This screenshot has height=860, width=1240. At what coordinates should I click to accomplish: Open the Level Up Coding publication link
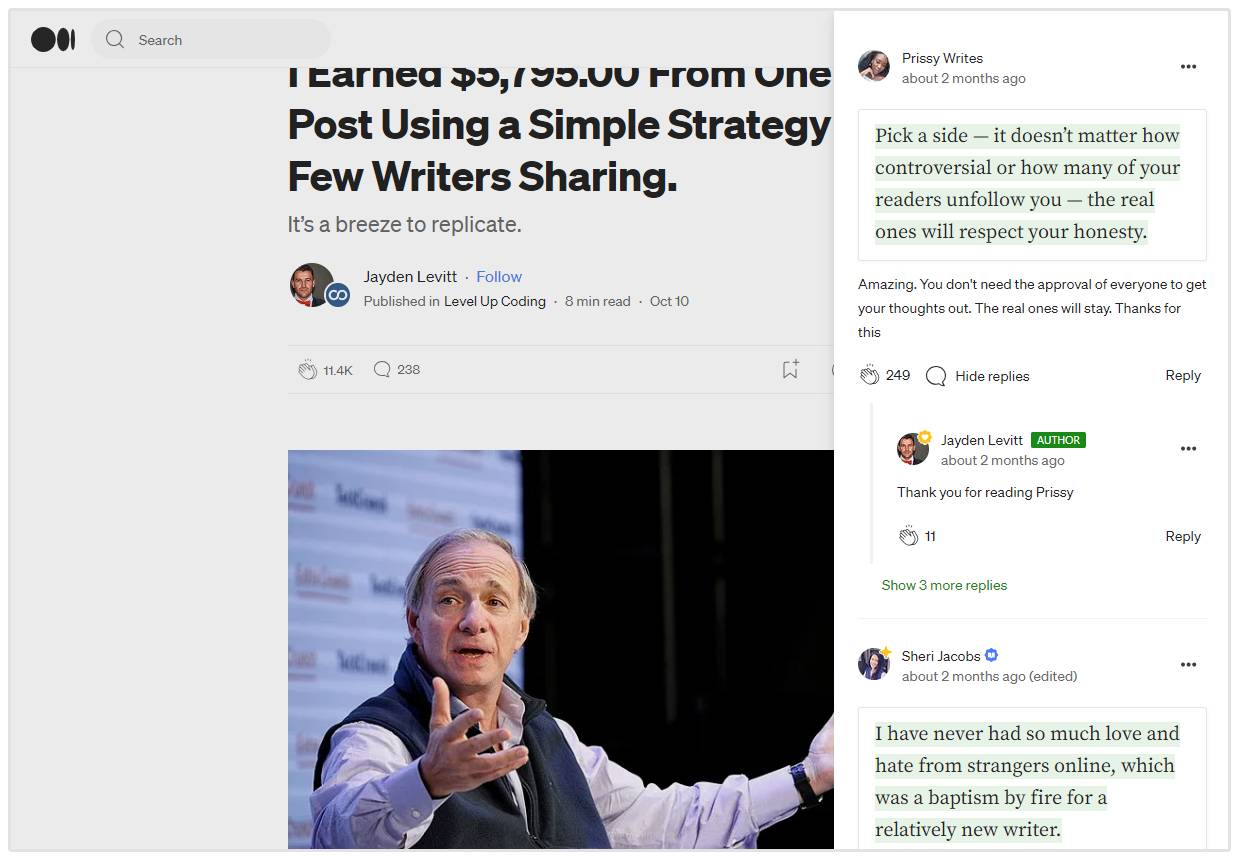tap(495, 301)
